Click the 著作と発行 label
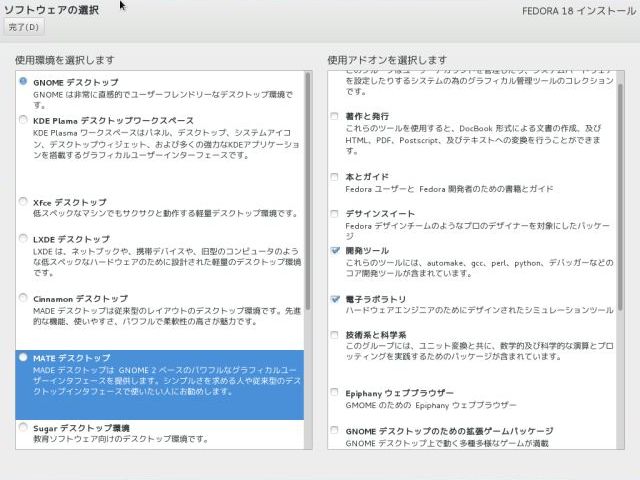This screenshot has height=480, width=640. click(367, 116)
